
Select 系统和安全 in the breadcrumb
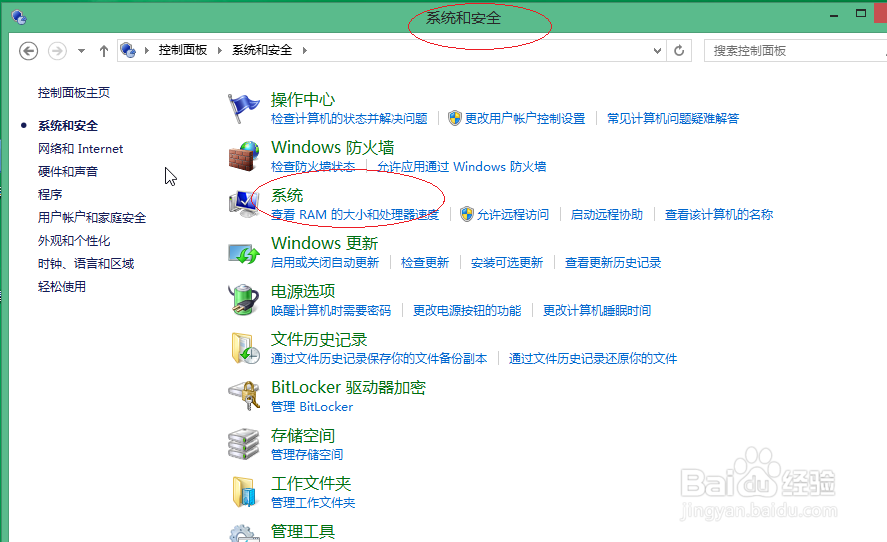click(262, 50)
